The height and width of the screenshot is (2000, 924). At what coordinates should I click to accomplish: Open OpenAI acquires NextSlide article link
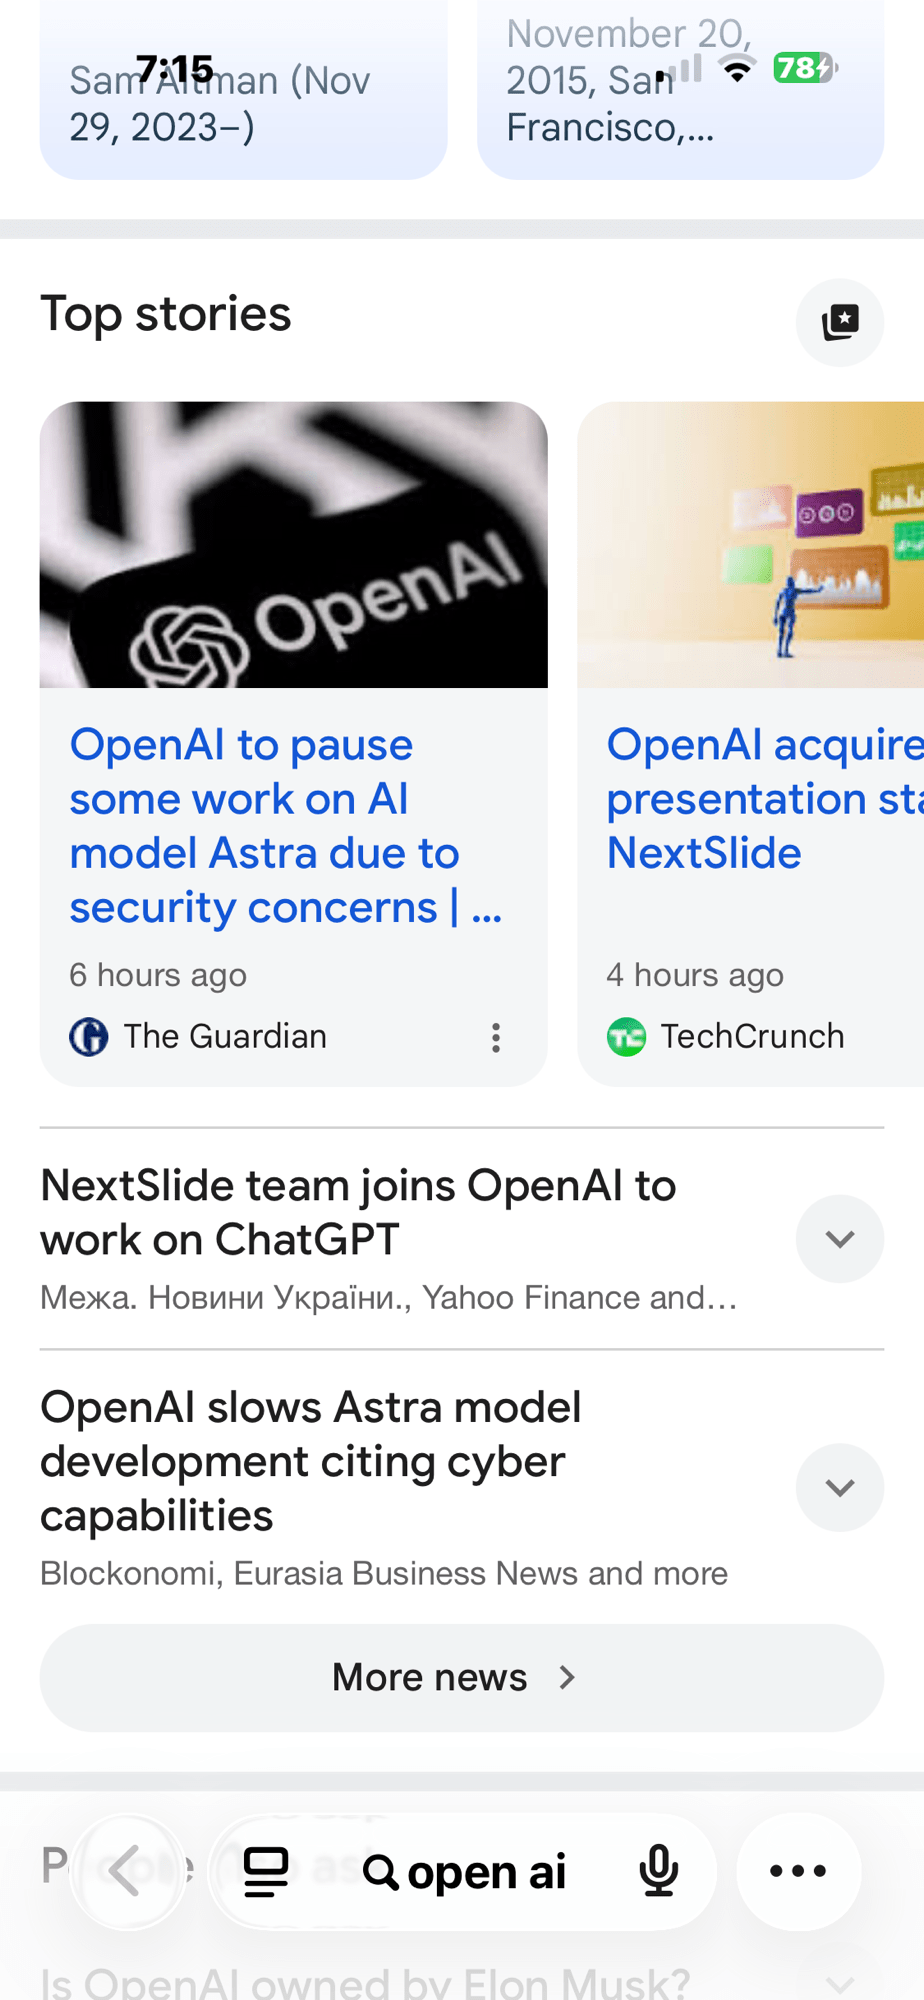[765, 799]
